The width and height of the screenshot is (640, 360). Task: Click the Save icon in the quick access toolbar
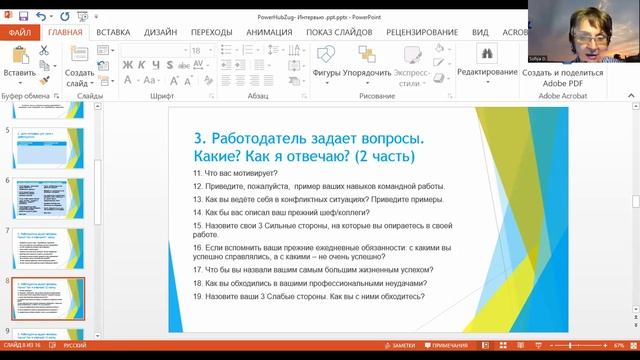pos(23,16)
